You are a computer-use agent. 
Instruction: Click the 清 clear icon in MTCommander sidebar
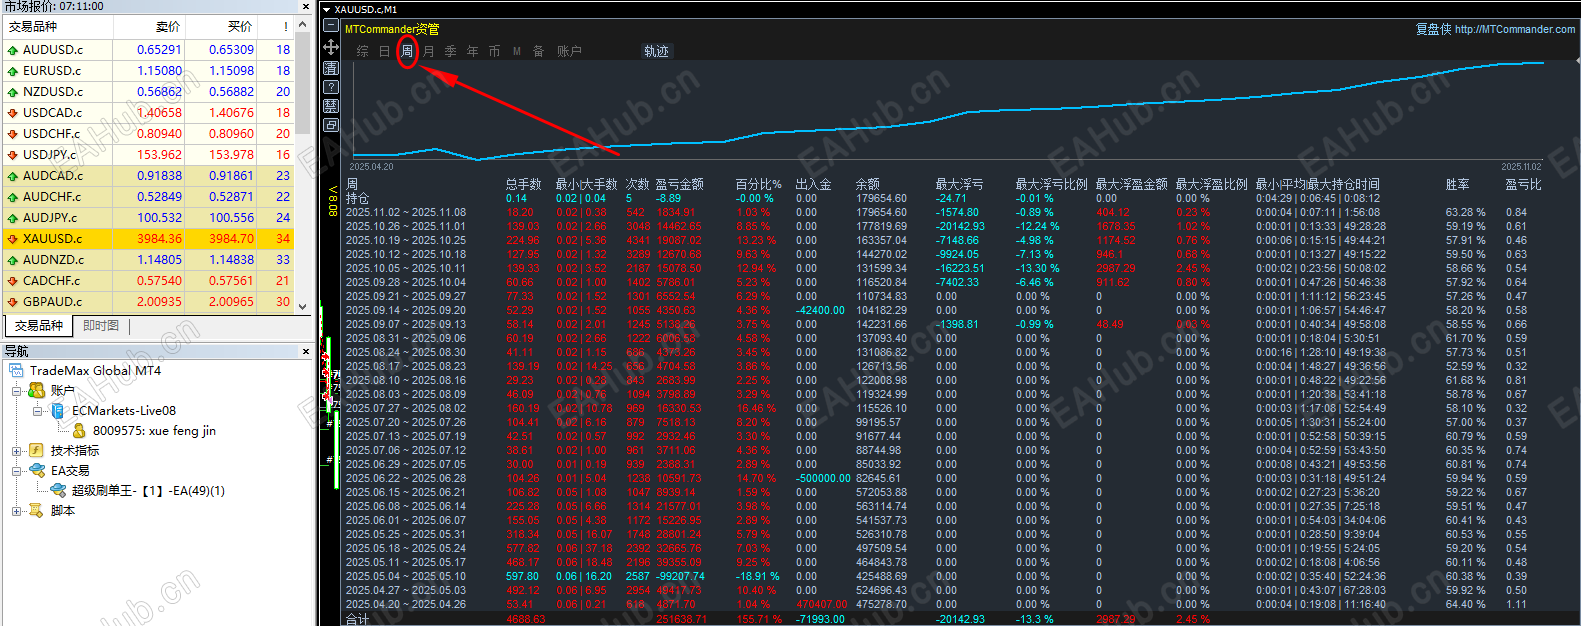[x=331, y=68]
